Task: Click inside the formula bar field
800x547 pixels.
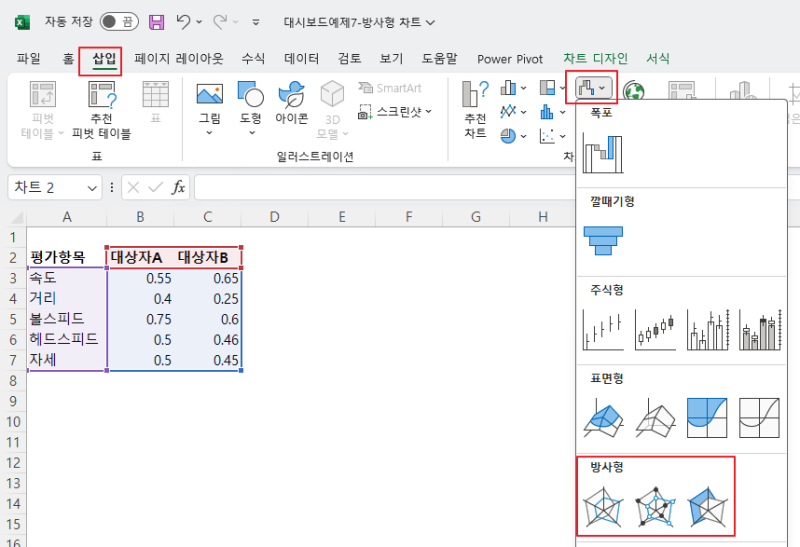Action: pyautogui.click(x=385, y=188)
